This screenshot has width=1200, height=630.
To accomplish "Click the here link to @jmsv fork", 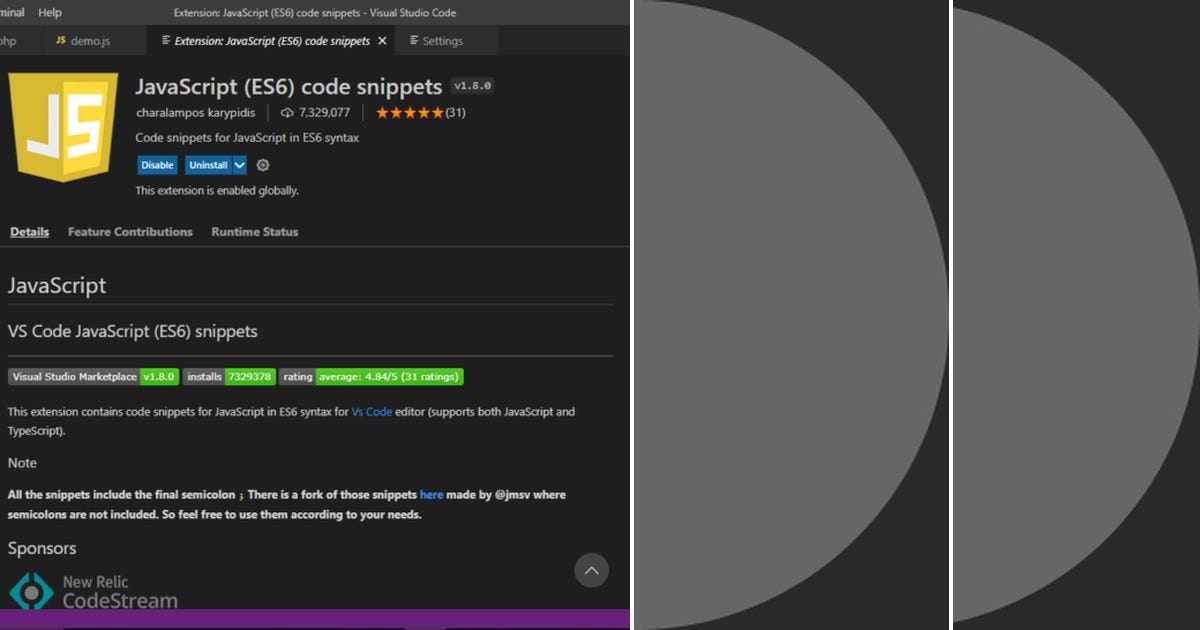I will [431, 494].
